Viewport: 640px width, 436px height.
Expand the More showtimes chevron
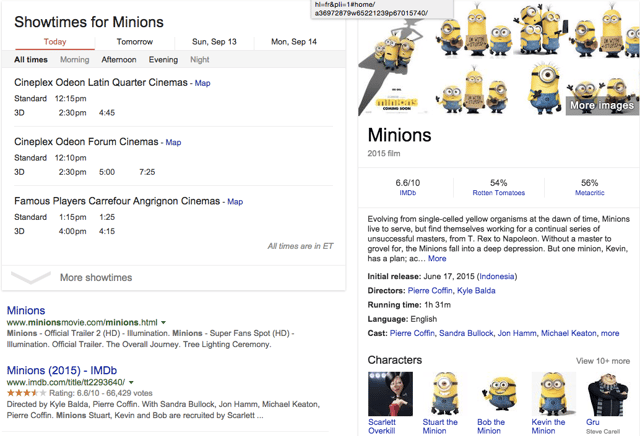coord(29,277)
